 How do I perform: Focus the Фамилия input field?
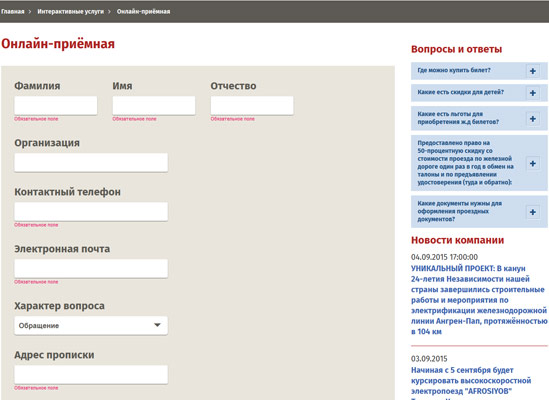[56, 105]
